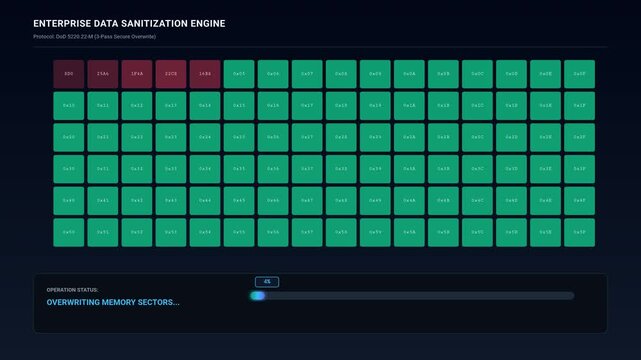
Task: Select memory sector 0x4C
Action: pos(477,201)
